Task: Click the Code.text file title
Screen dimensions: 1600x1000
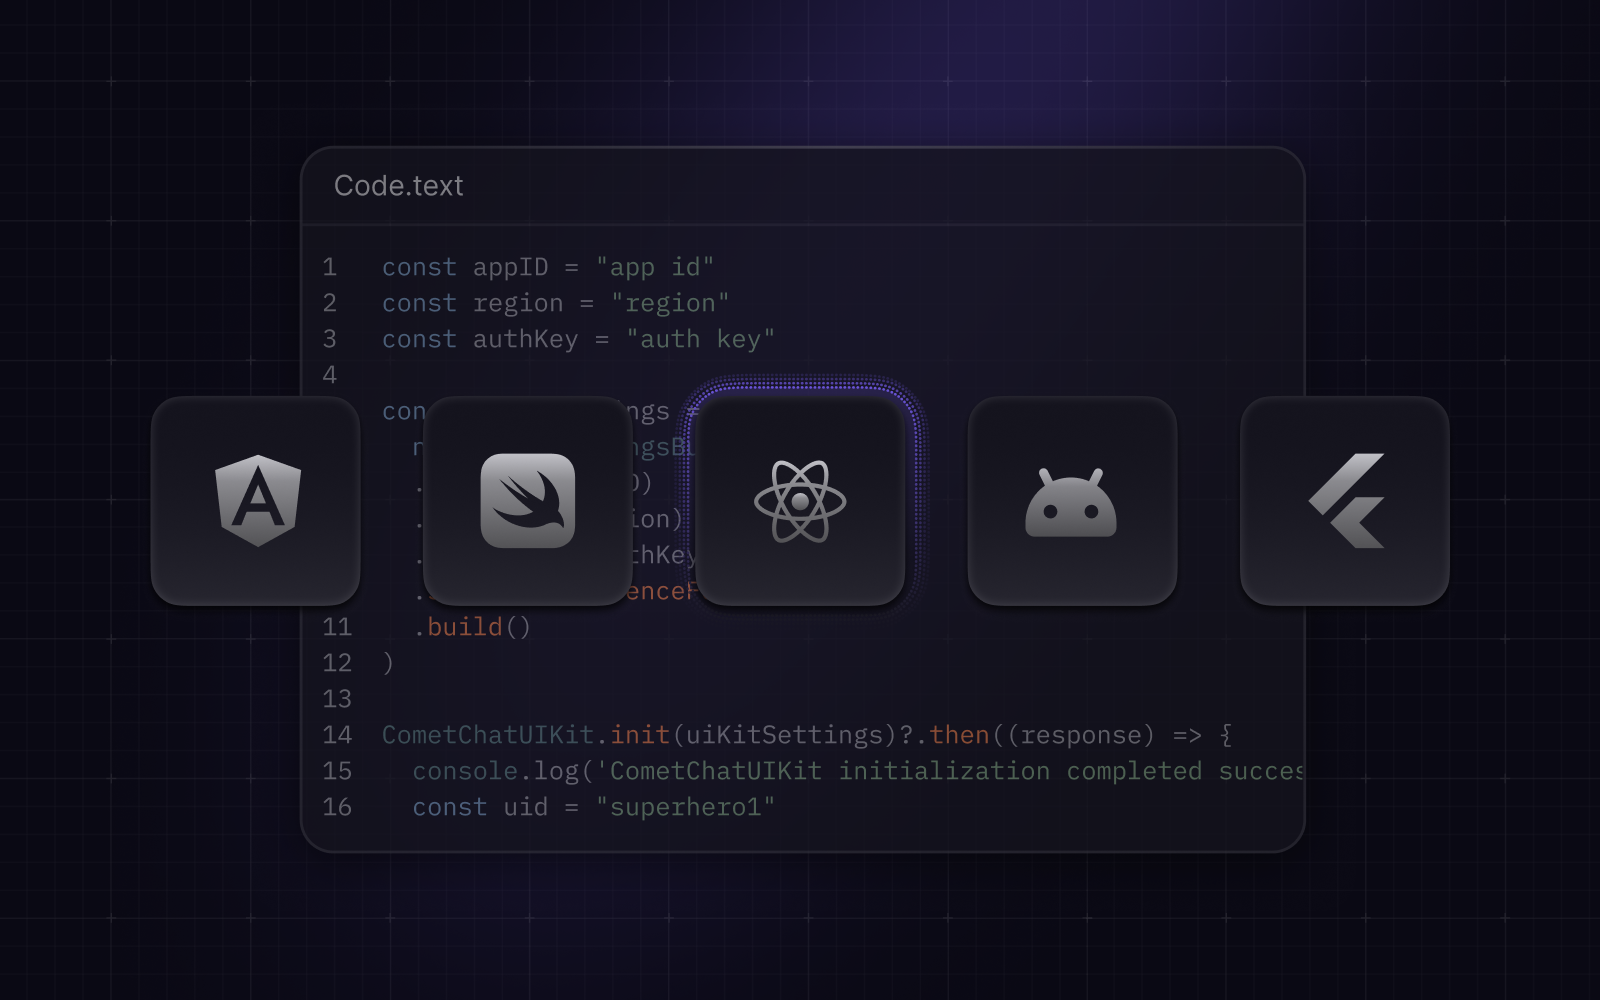Action: [399, 186]
